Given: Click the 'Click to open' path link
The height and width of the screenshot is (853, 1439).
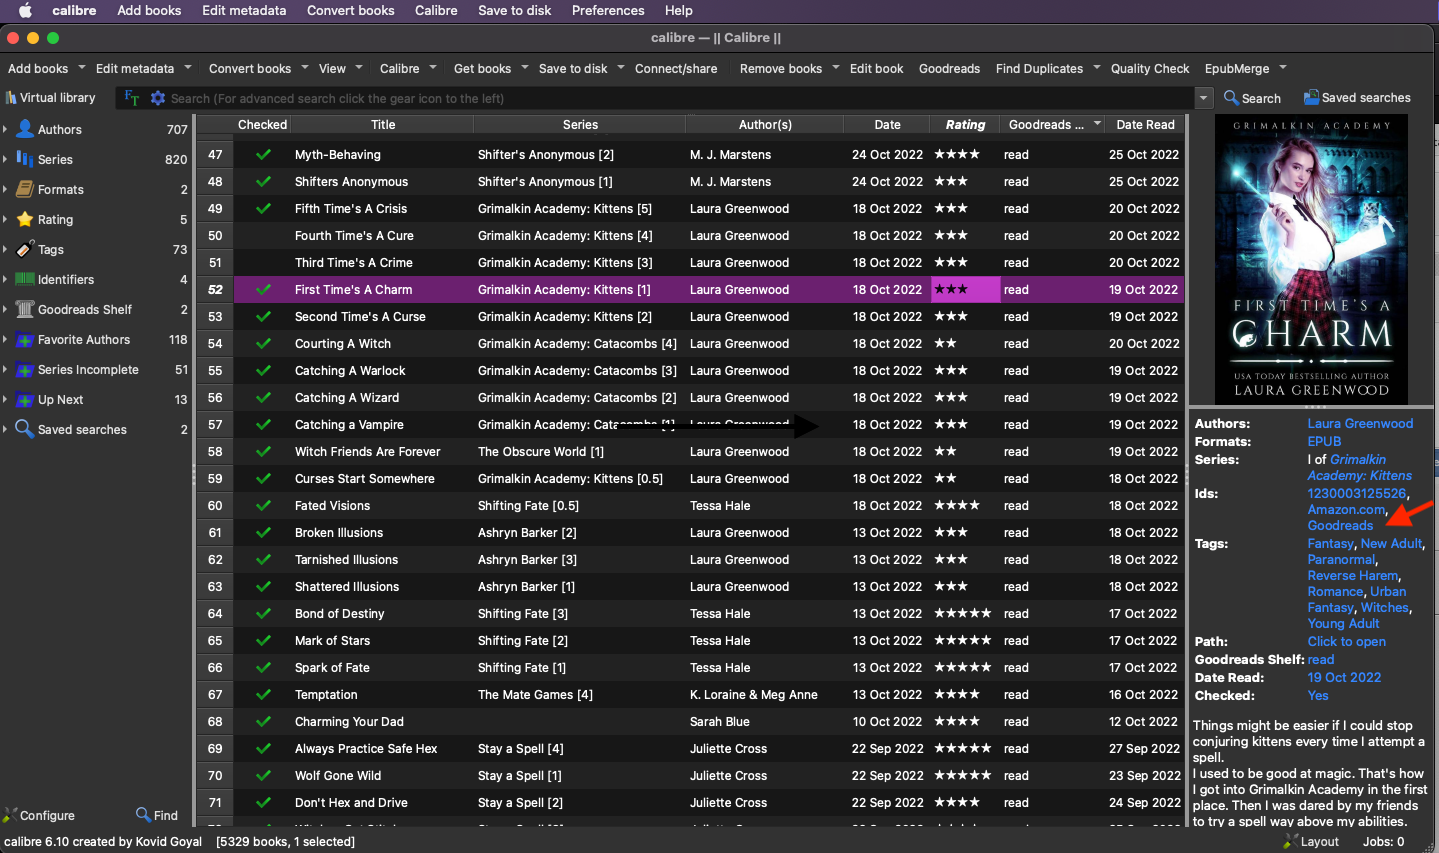Looking at the screenshot, I should (1346, 641).
